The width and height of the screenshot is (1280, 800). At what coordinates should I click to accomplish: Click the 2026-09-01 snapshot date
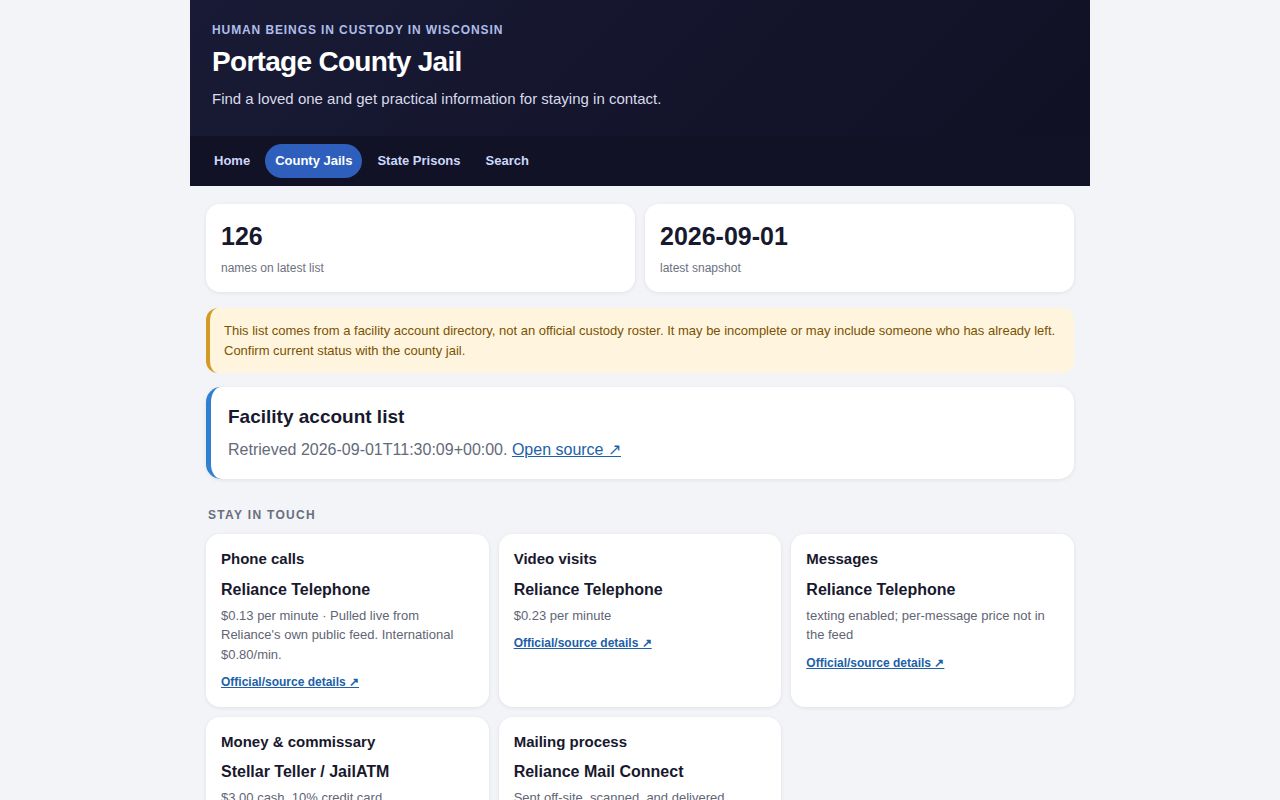click(724, 237)
